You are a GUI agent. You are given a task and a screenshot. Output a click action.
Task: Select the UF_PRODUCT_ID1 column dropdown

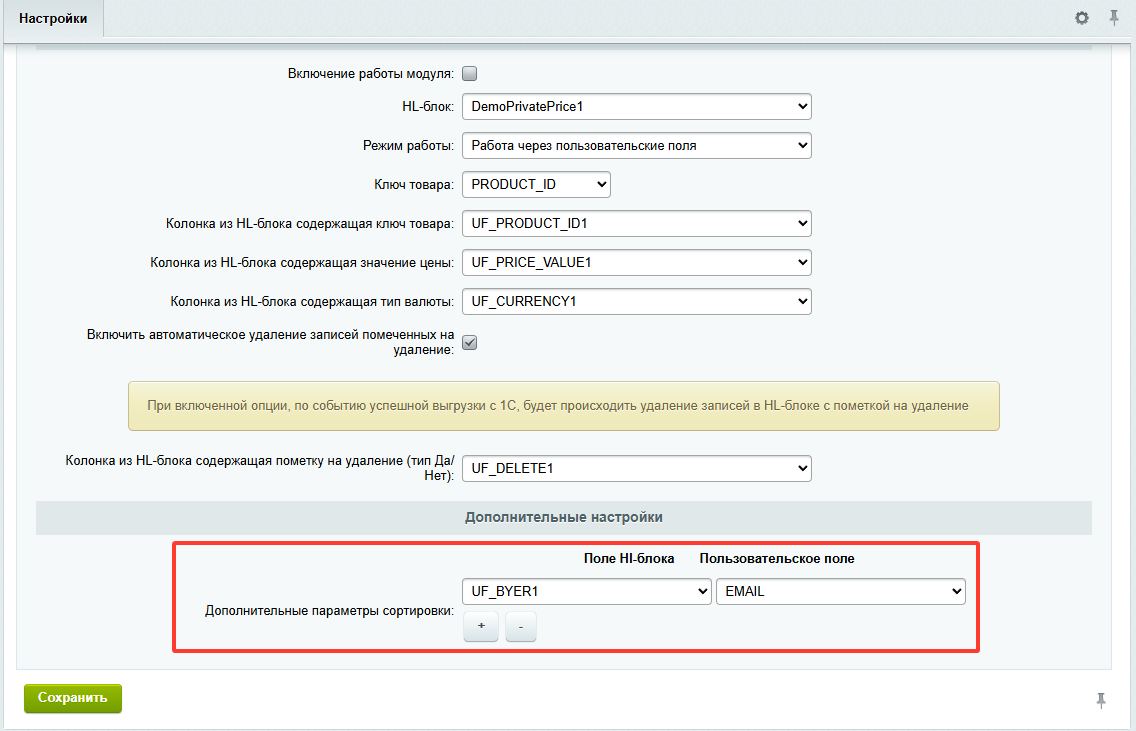[x=637, y=224]
